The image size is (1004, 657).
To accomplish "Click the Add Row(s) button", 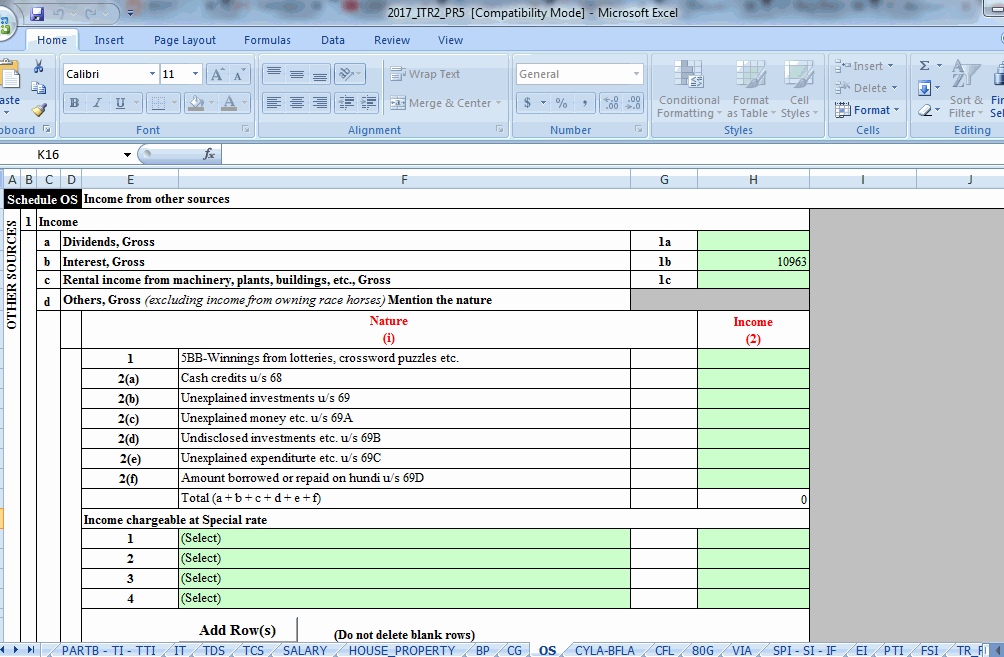I will [x=238, y=630].
